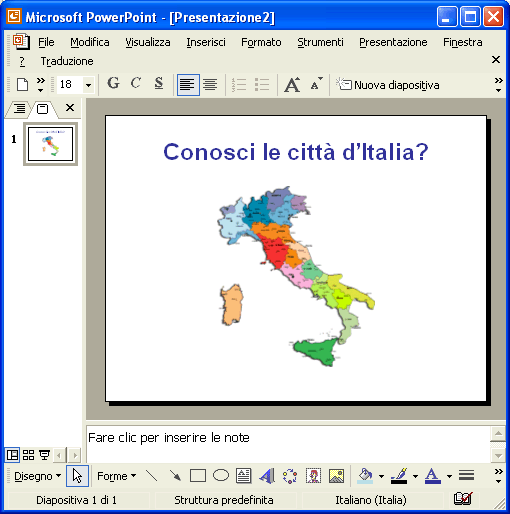This screenshot has width=510, height=514.
Task: Select the Rectangle drawing tool
Action: click(x=198, y=476)
